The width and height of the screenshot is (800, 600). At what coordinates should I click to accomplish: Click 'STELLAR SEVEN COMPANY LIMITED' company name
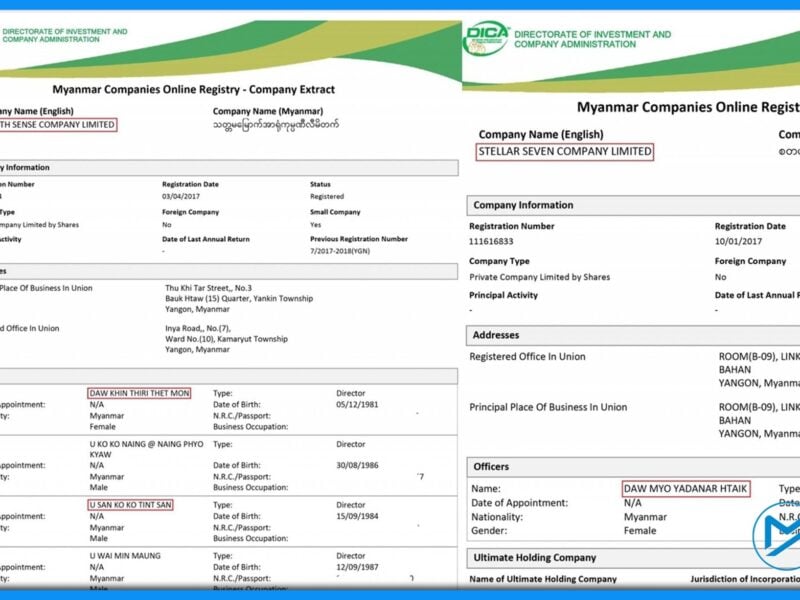tap(565, 152)
